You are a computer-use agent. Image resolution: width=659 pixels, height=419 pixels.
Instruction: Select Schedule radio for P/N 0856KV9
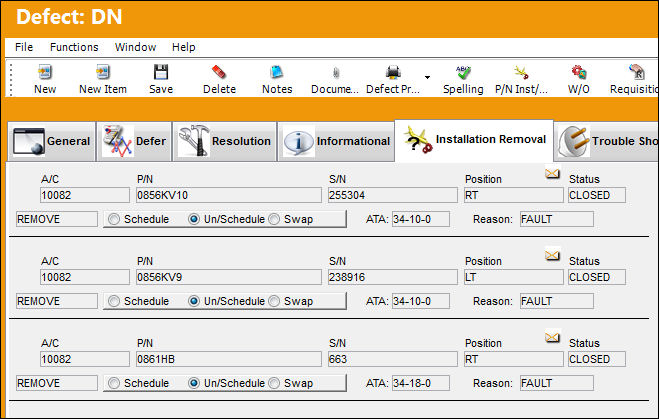coord(114,301)
